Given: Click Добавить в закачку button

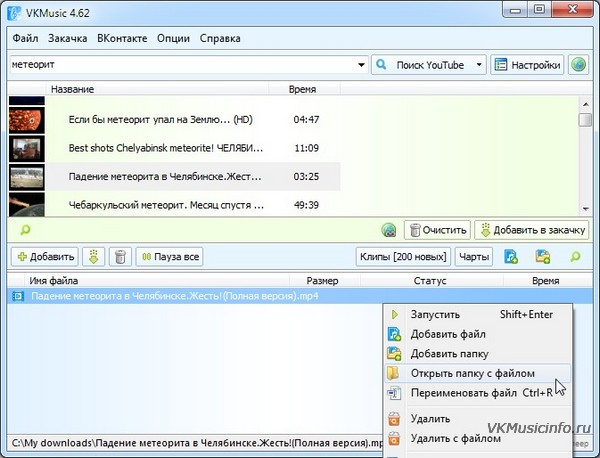Looking at the screenshot, I should 532,230.
